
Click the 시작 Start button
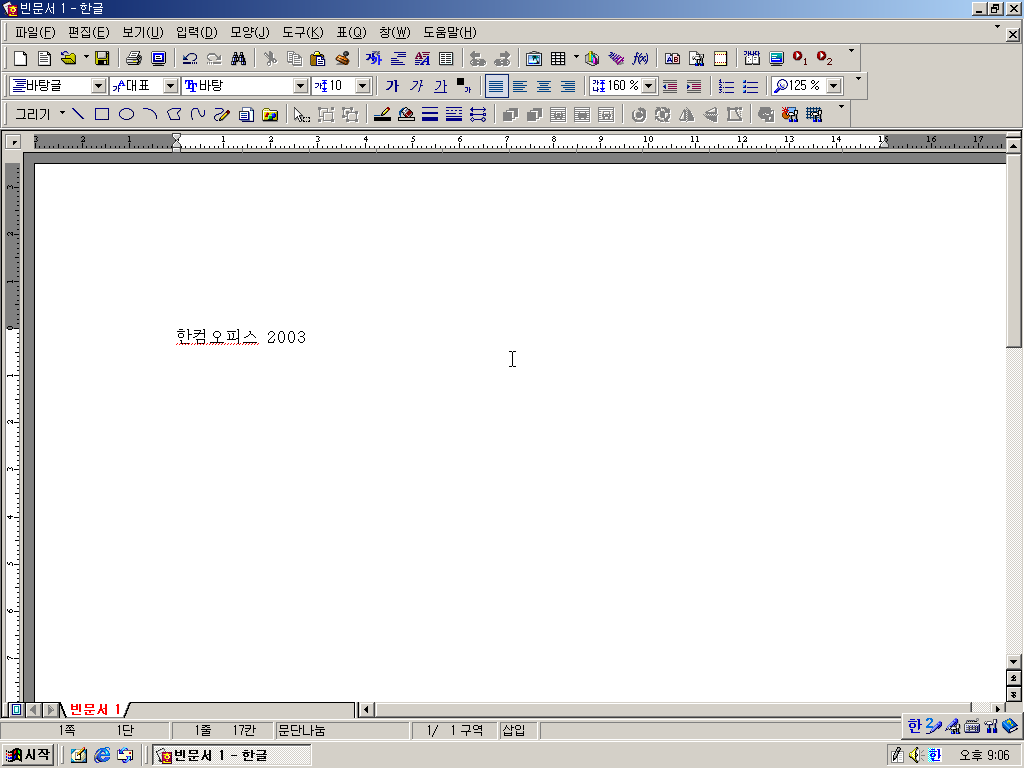pos(28,755)
